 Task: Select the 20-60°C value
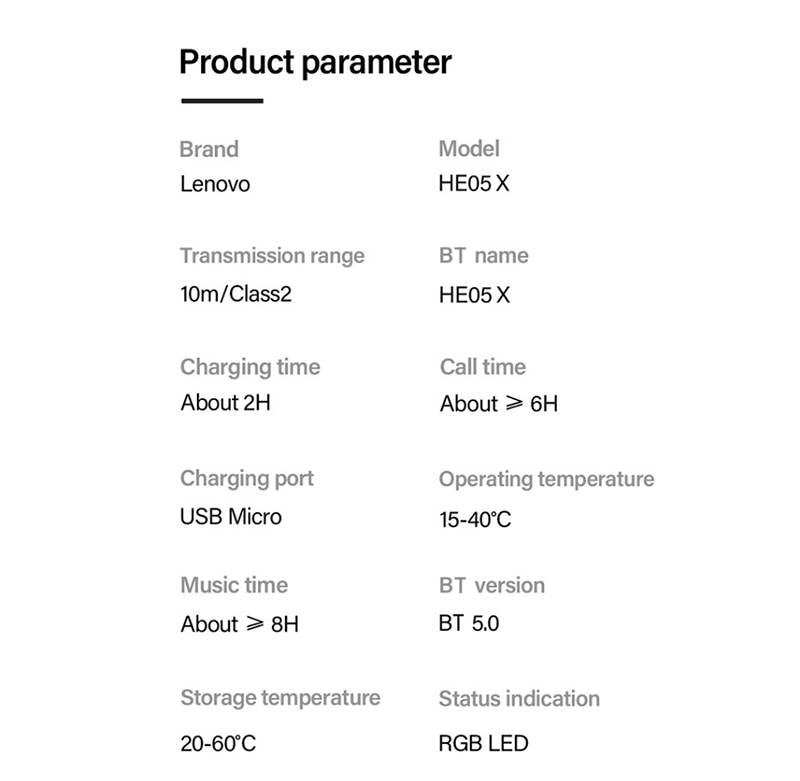[x=218, y=744]
